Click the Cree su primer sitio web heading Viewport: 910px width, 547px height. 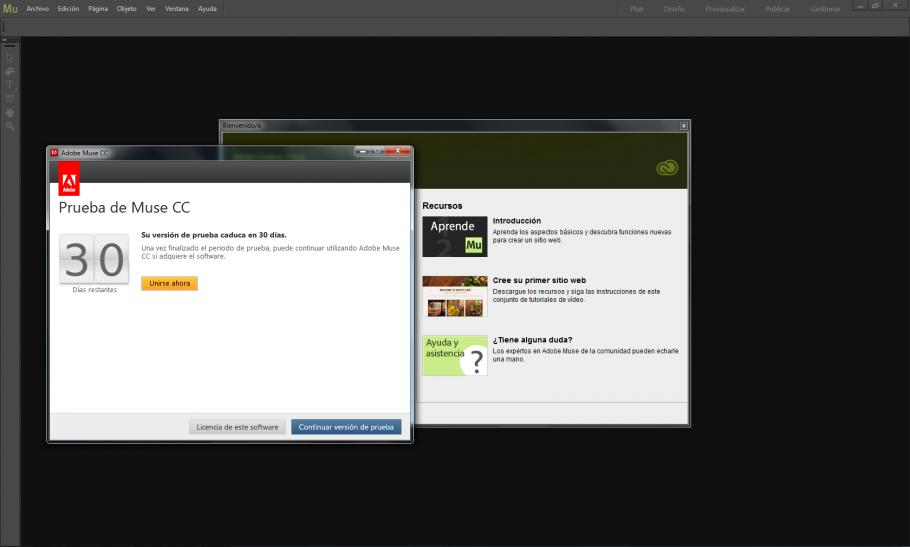click(x=539, y=280)
